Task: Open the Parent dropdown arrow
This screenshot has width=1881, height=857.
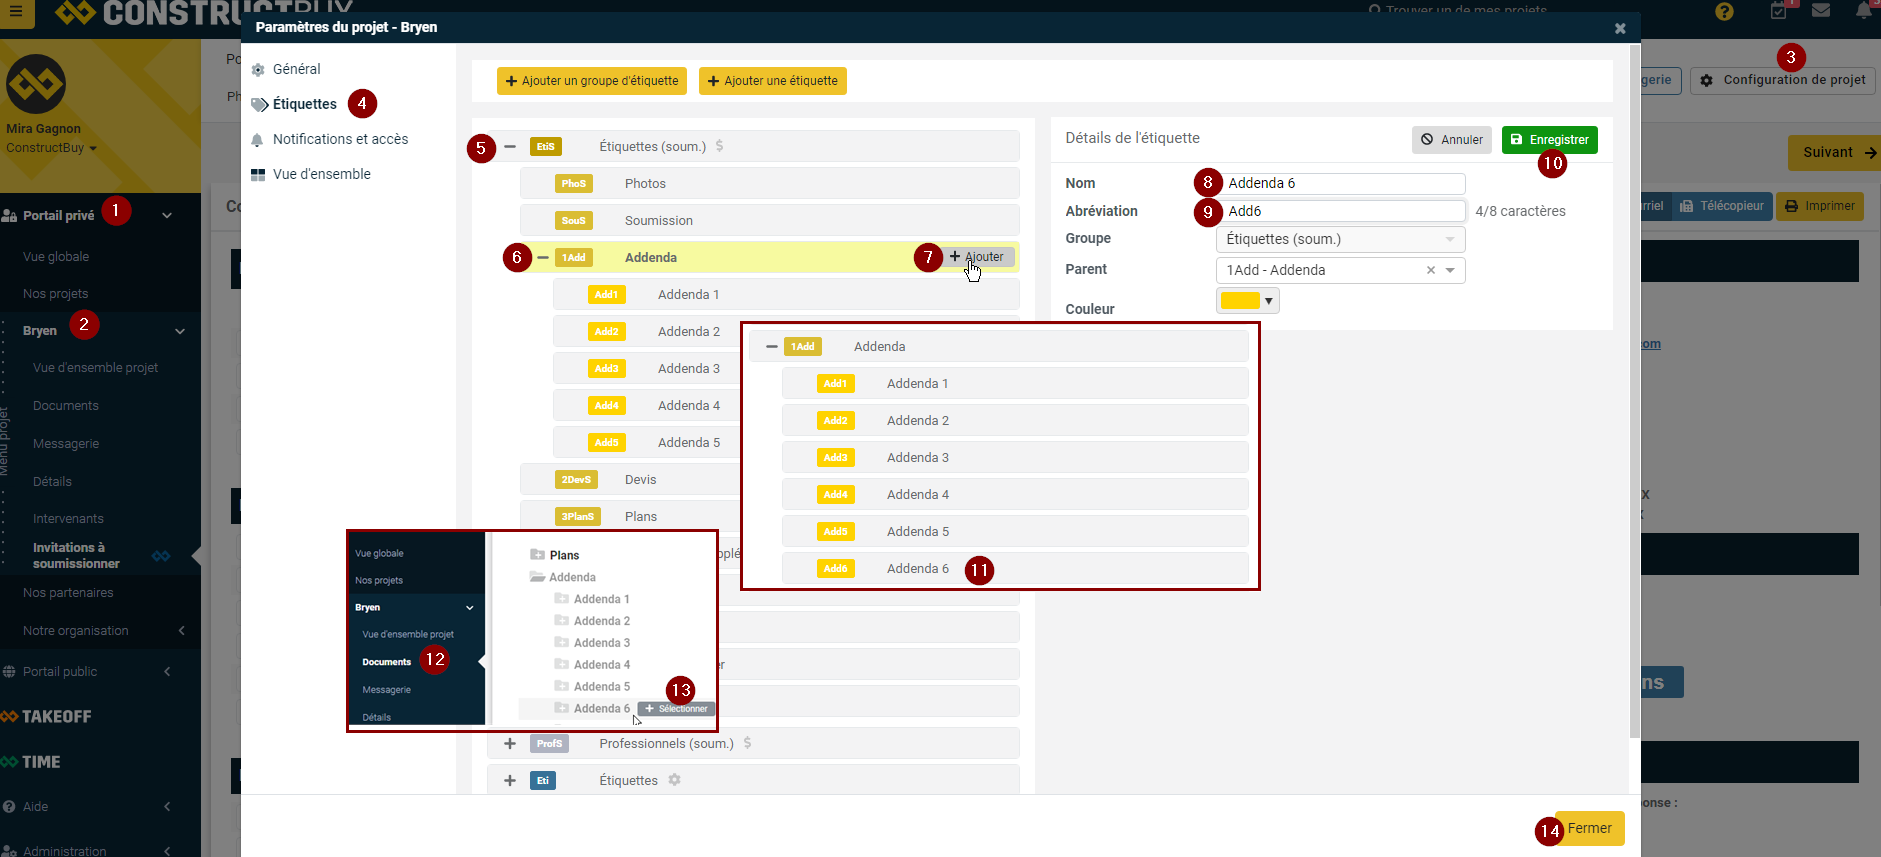Action: (1450, 270)
